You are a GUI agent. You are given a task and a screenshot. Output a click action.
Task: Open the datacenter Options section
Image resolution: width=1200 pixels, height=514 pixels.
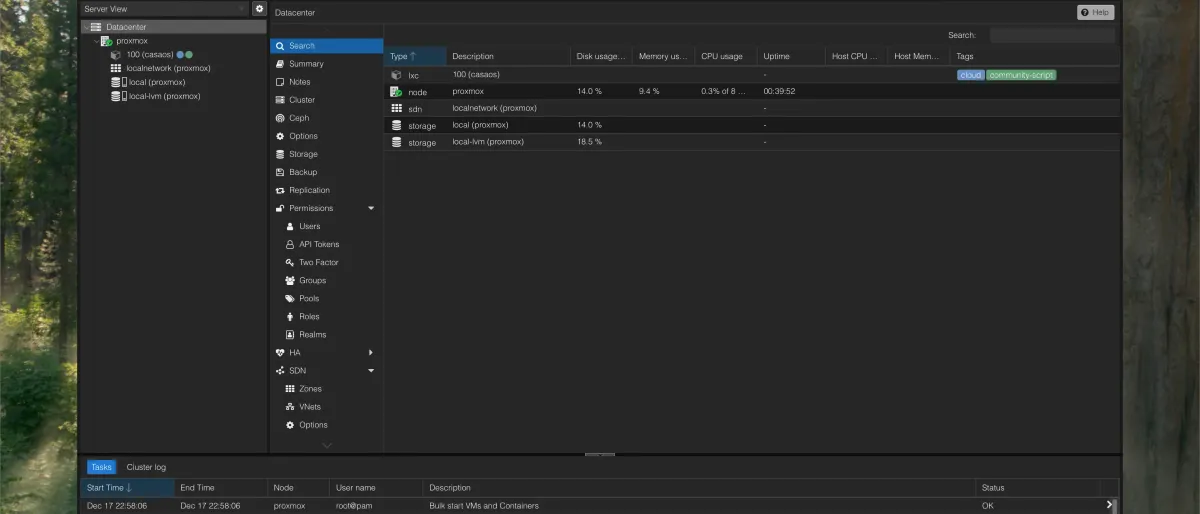(326, 136)
